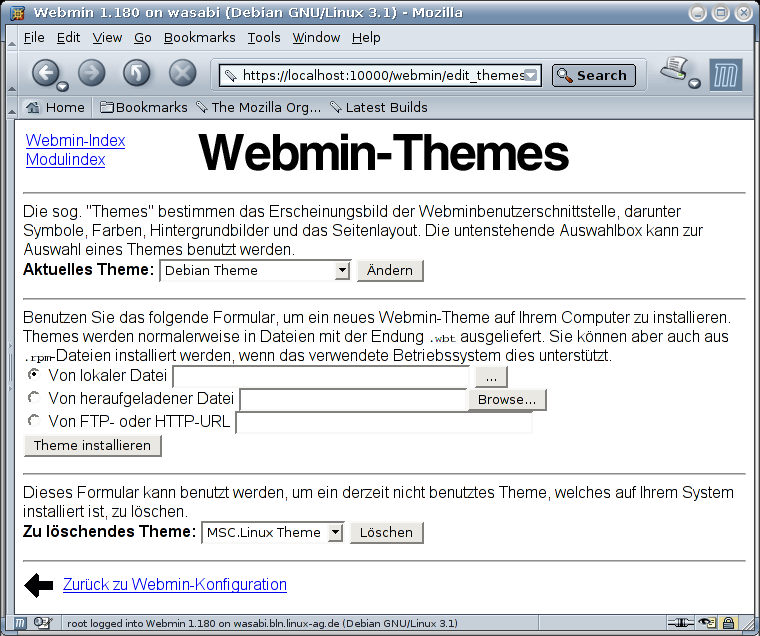Screen dimensions: 760x636
Task: Click the Navigator icon in status bar
Action: [x=19, y=623]
